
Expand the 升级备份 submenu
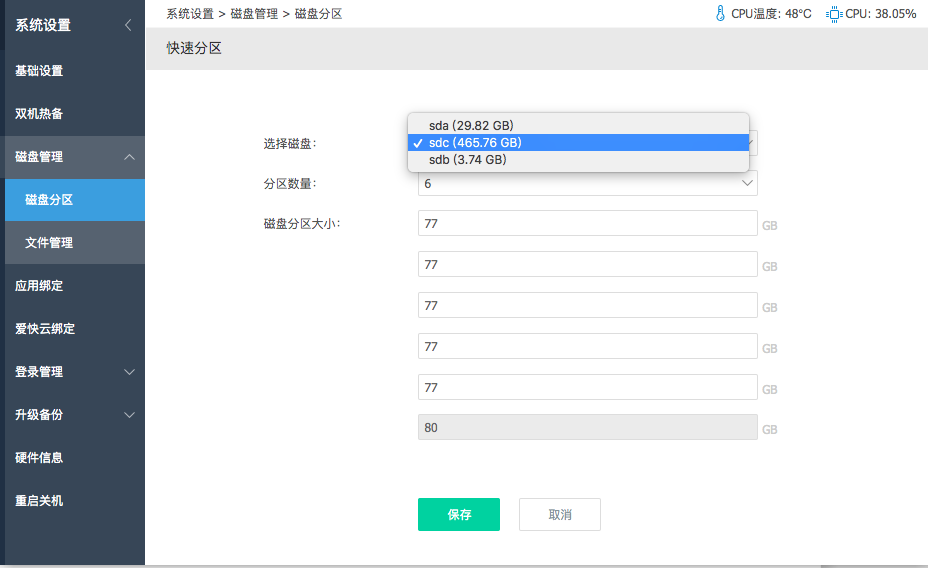tap(130, 415)
